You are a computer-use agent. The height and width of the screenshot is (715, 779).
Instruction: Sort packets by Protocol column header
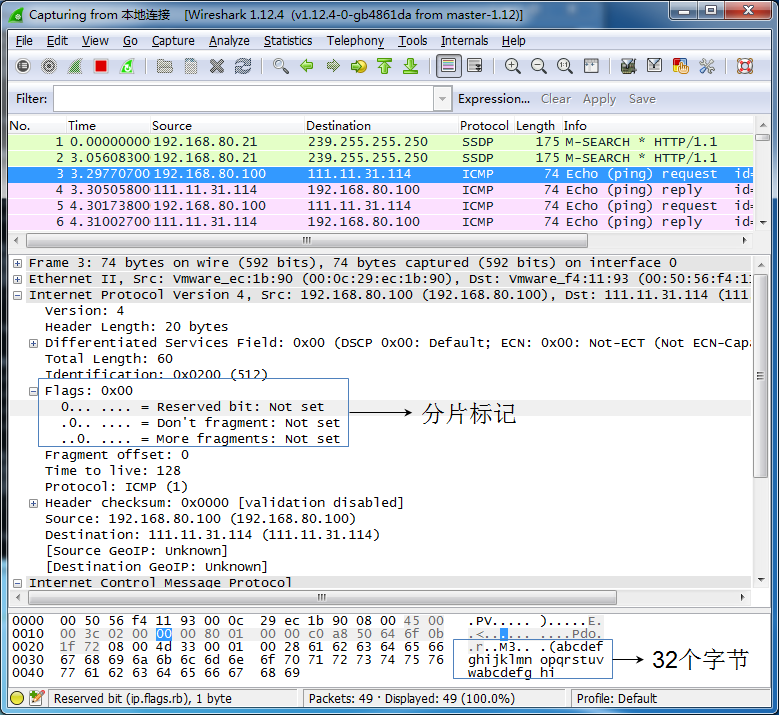[484, 126]
